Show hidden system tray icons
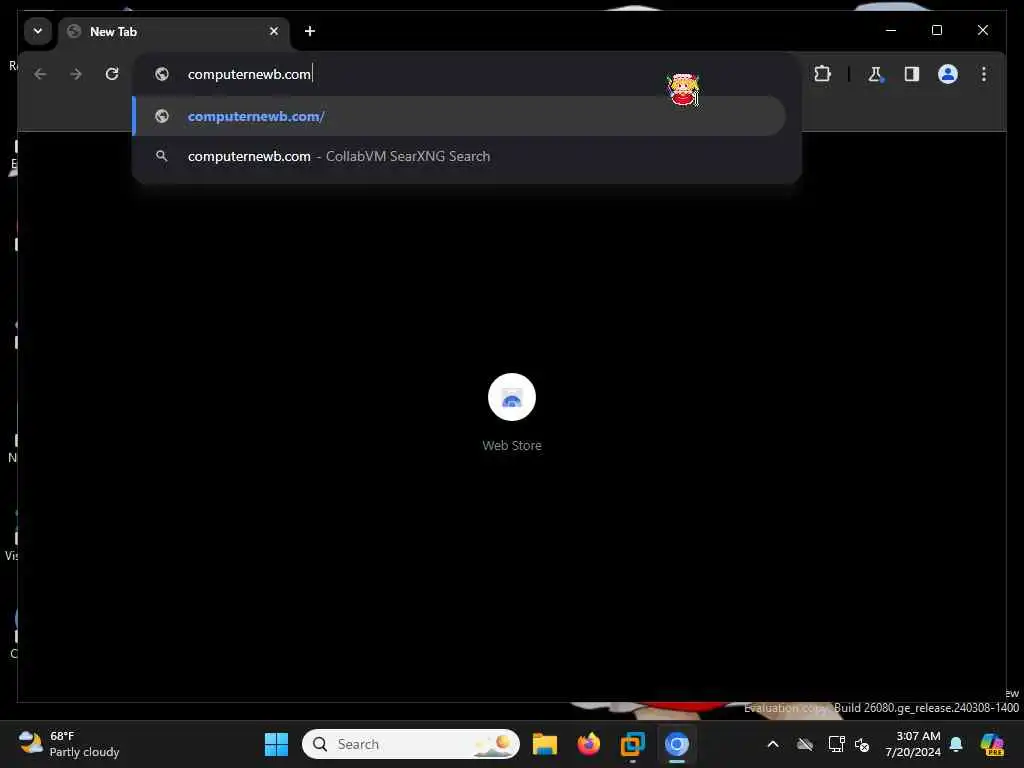 coord(773,744)
